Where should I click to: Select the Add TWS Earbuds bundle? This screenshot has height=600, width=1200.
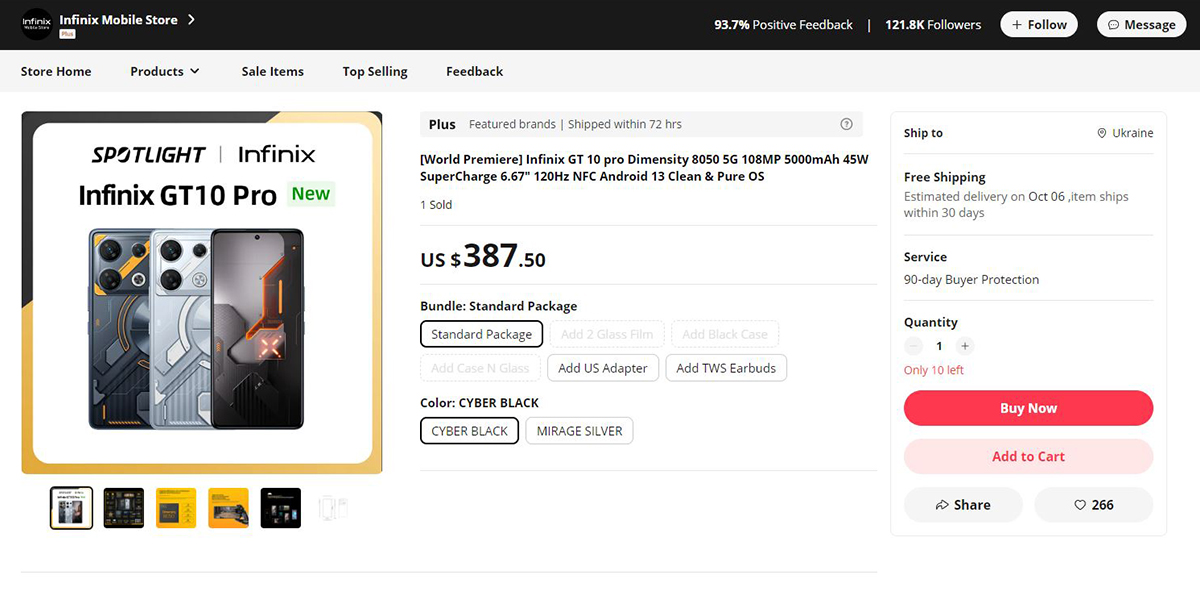[x=726, y=368]
